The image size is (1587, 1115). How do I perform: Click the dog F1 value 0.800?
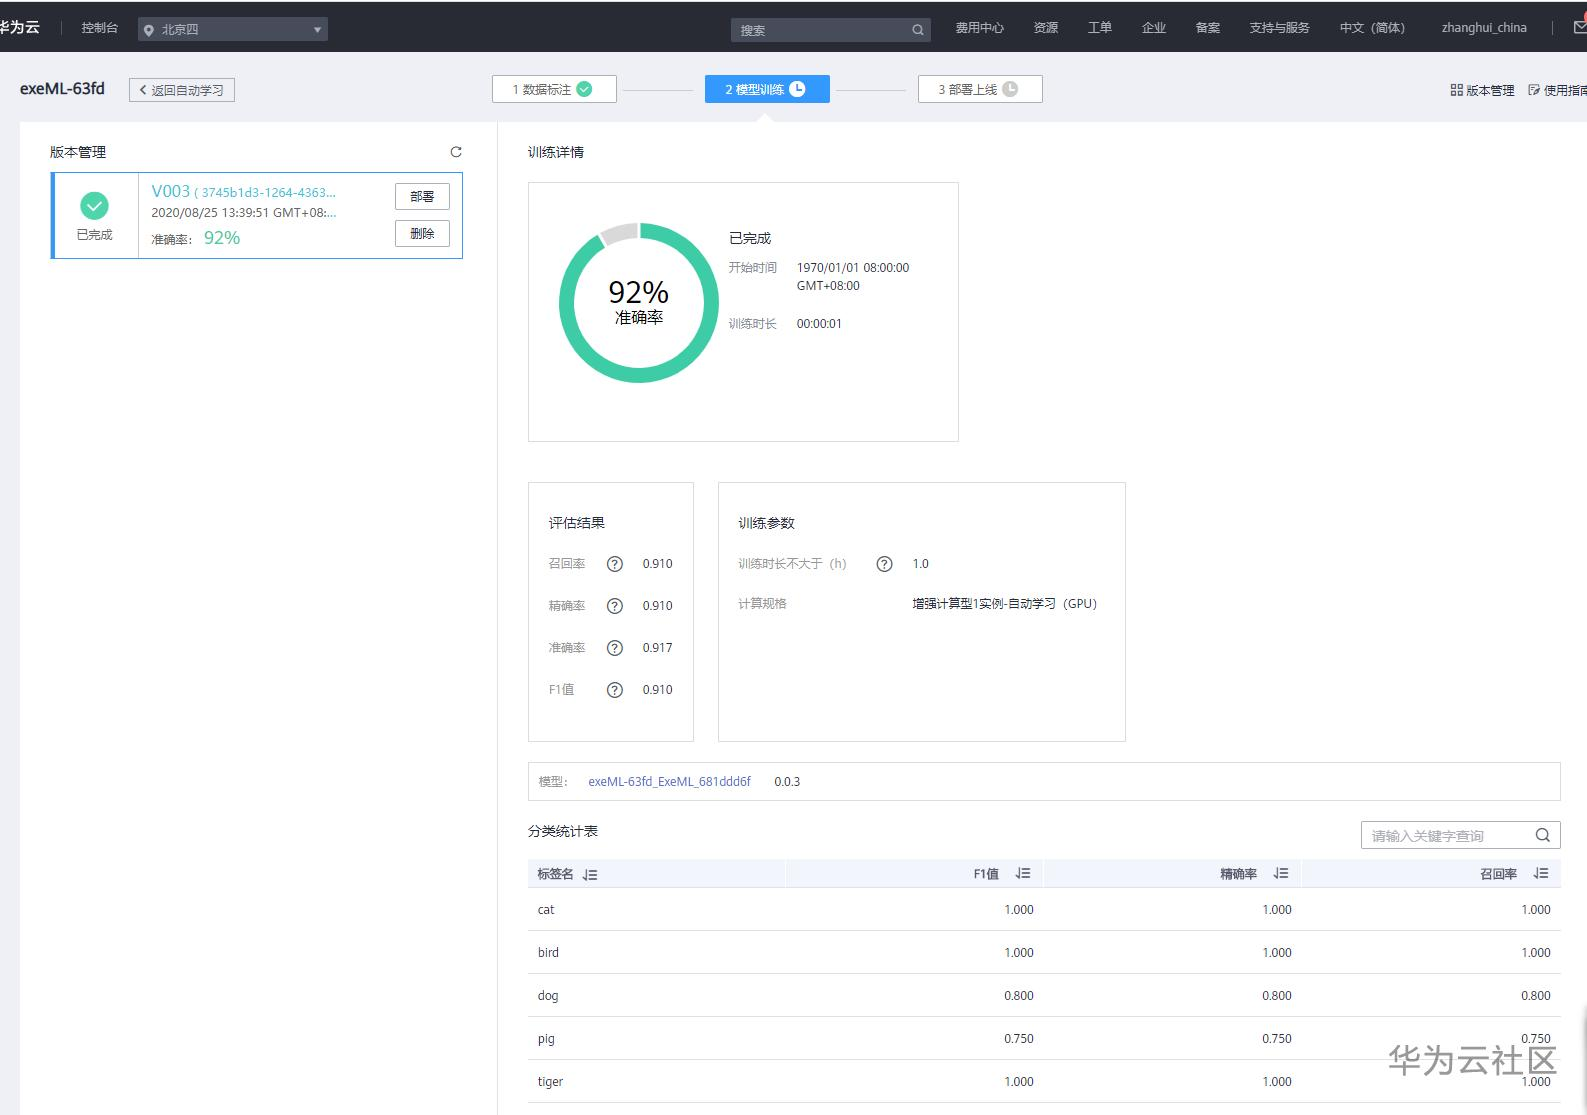1019,996
